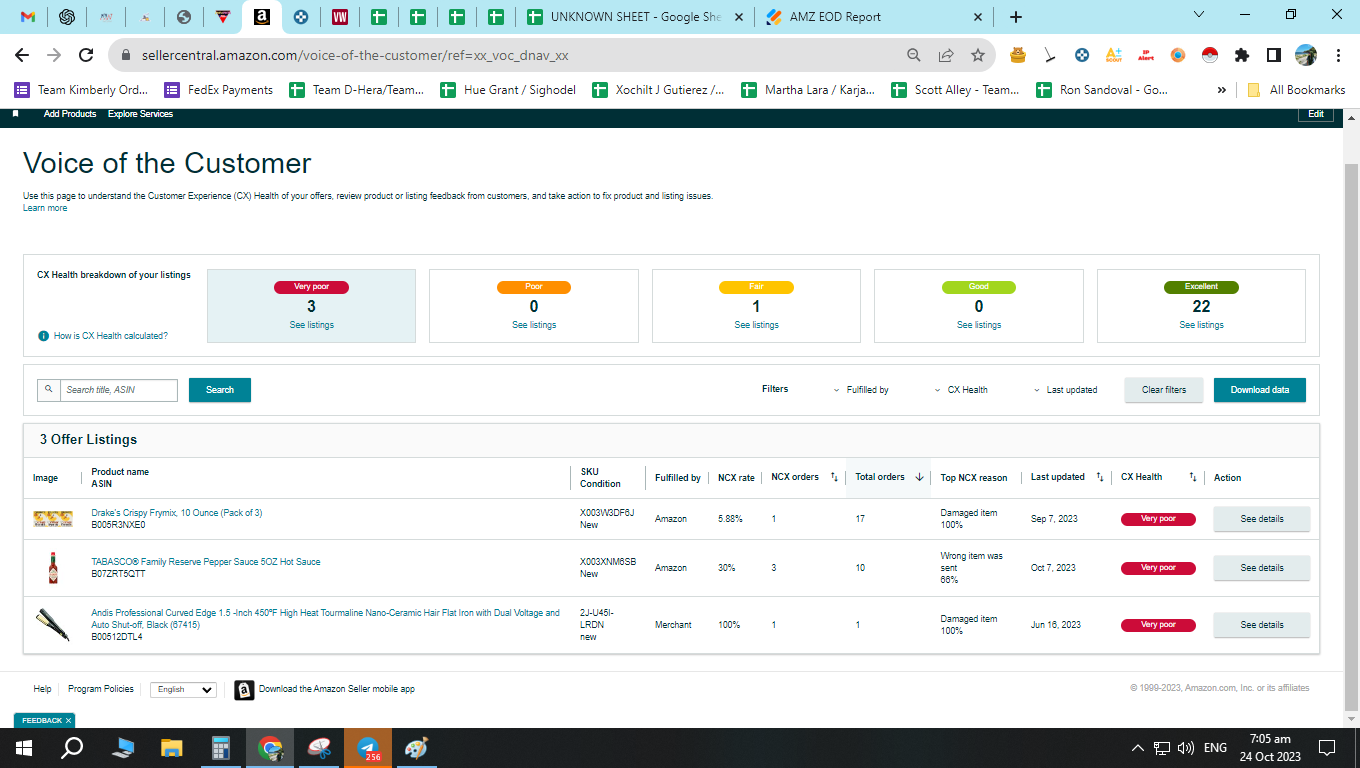
Task: Sort by the Last updated column header
Action: 1100,477
